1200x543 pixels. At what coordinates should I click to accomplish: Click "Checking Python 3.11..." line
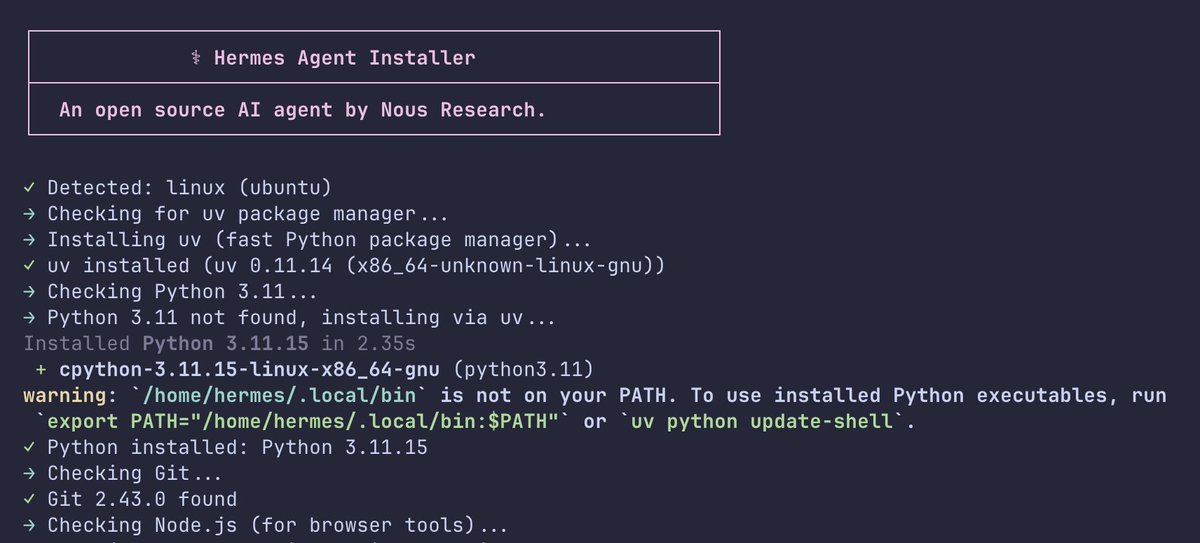coord(183,292)
